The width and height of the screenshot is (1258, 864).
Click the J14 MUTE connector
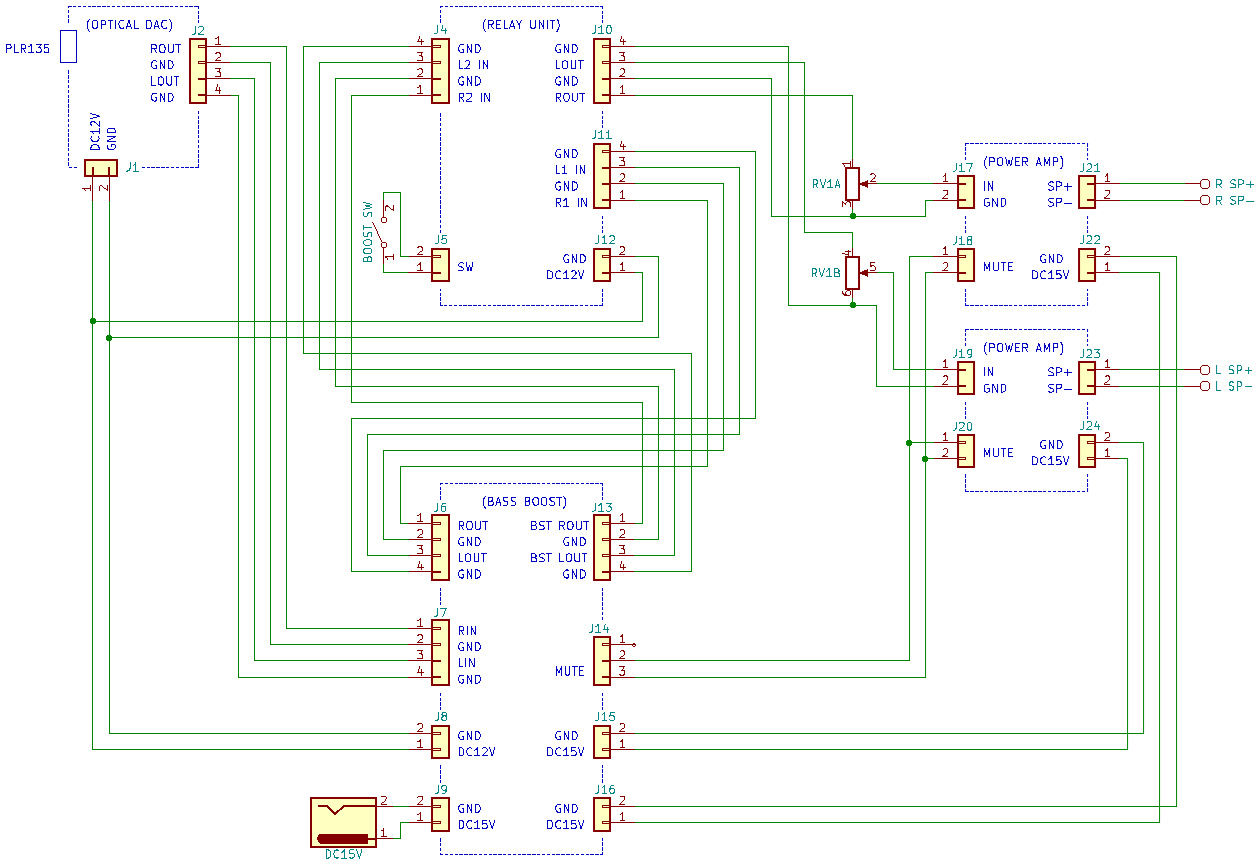point(601,661)
